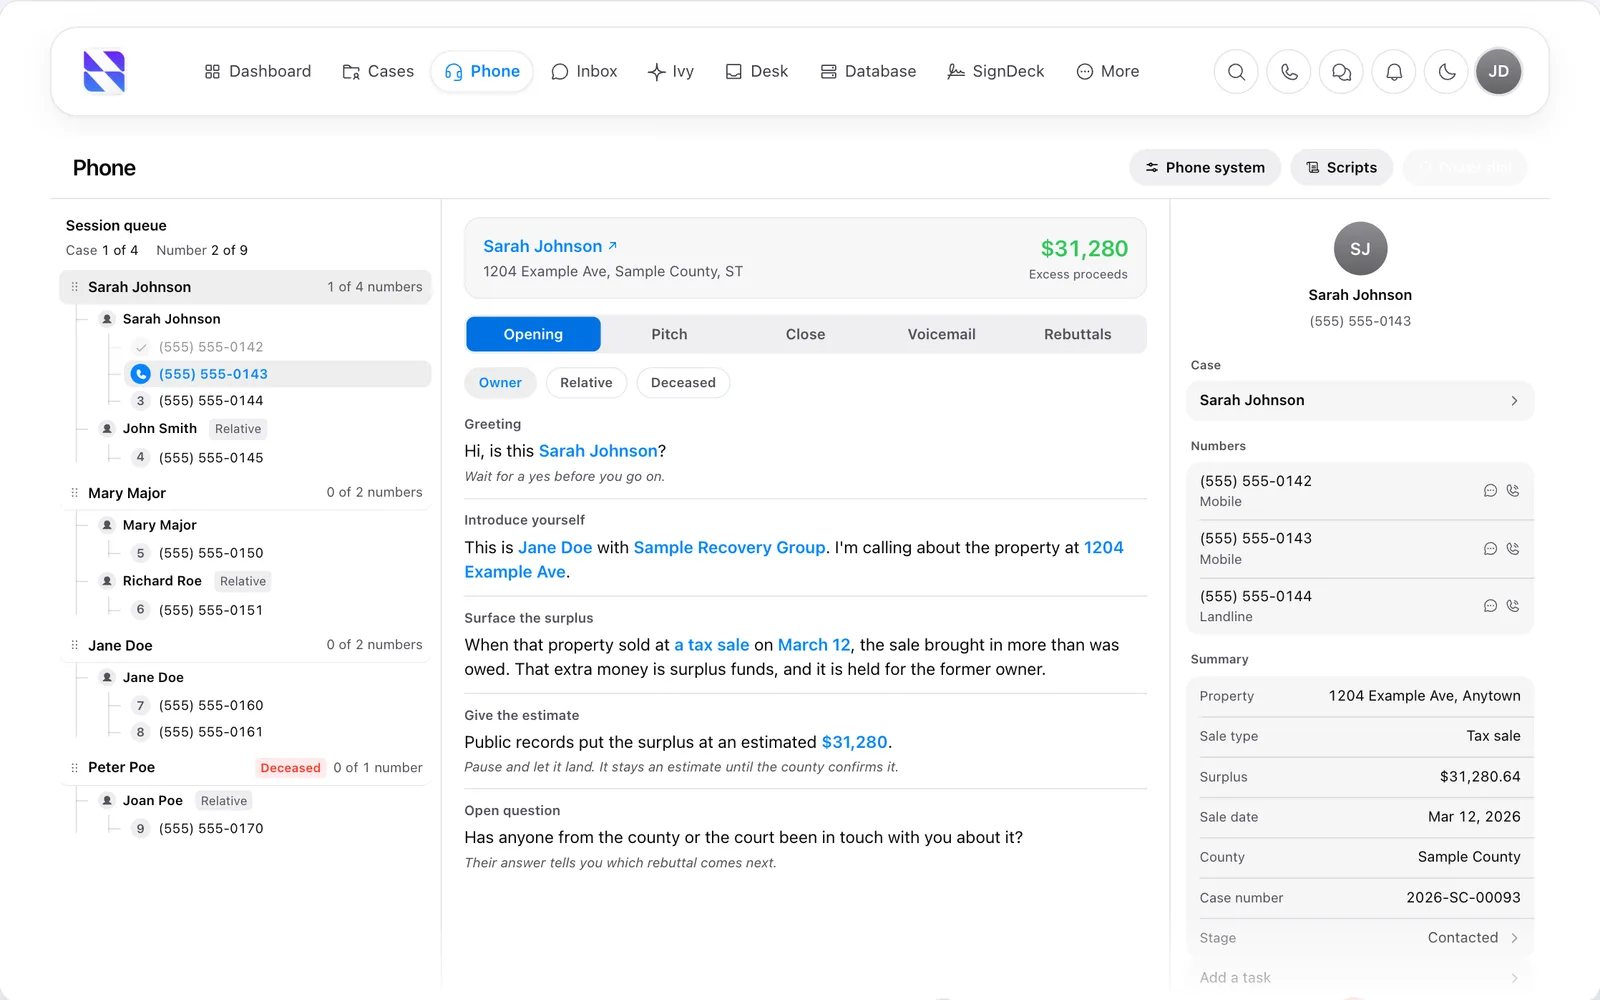Open the Sarah Johnson case link in the header card
The image size is (1600, 1000).
tap(550, 247)
